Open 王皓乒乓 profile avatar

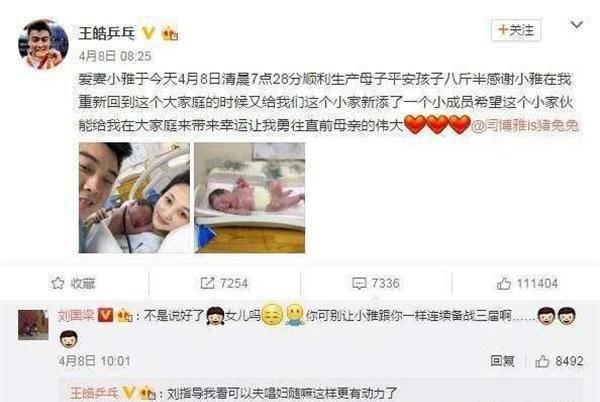[43, 44]
